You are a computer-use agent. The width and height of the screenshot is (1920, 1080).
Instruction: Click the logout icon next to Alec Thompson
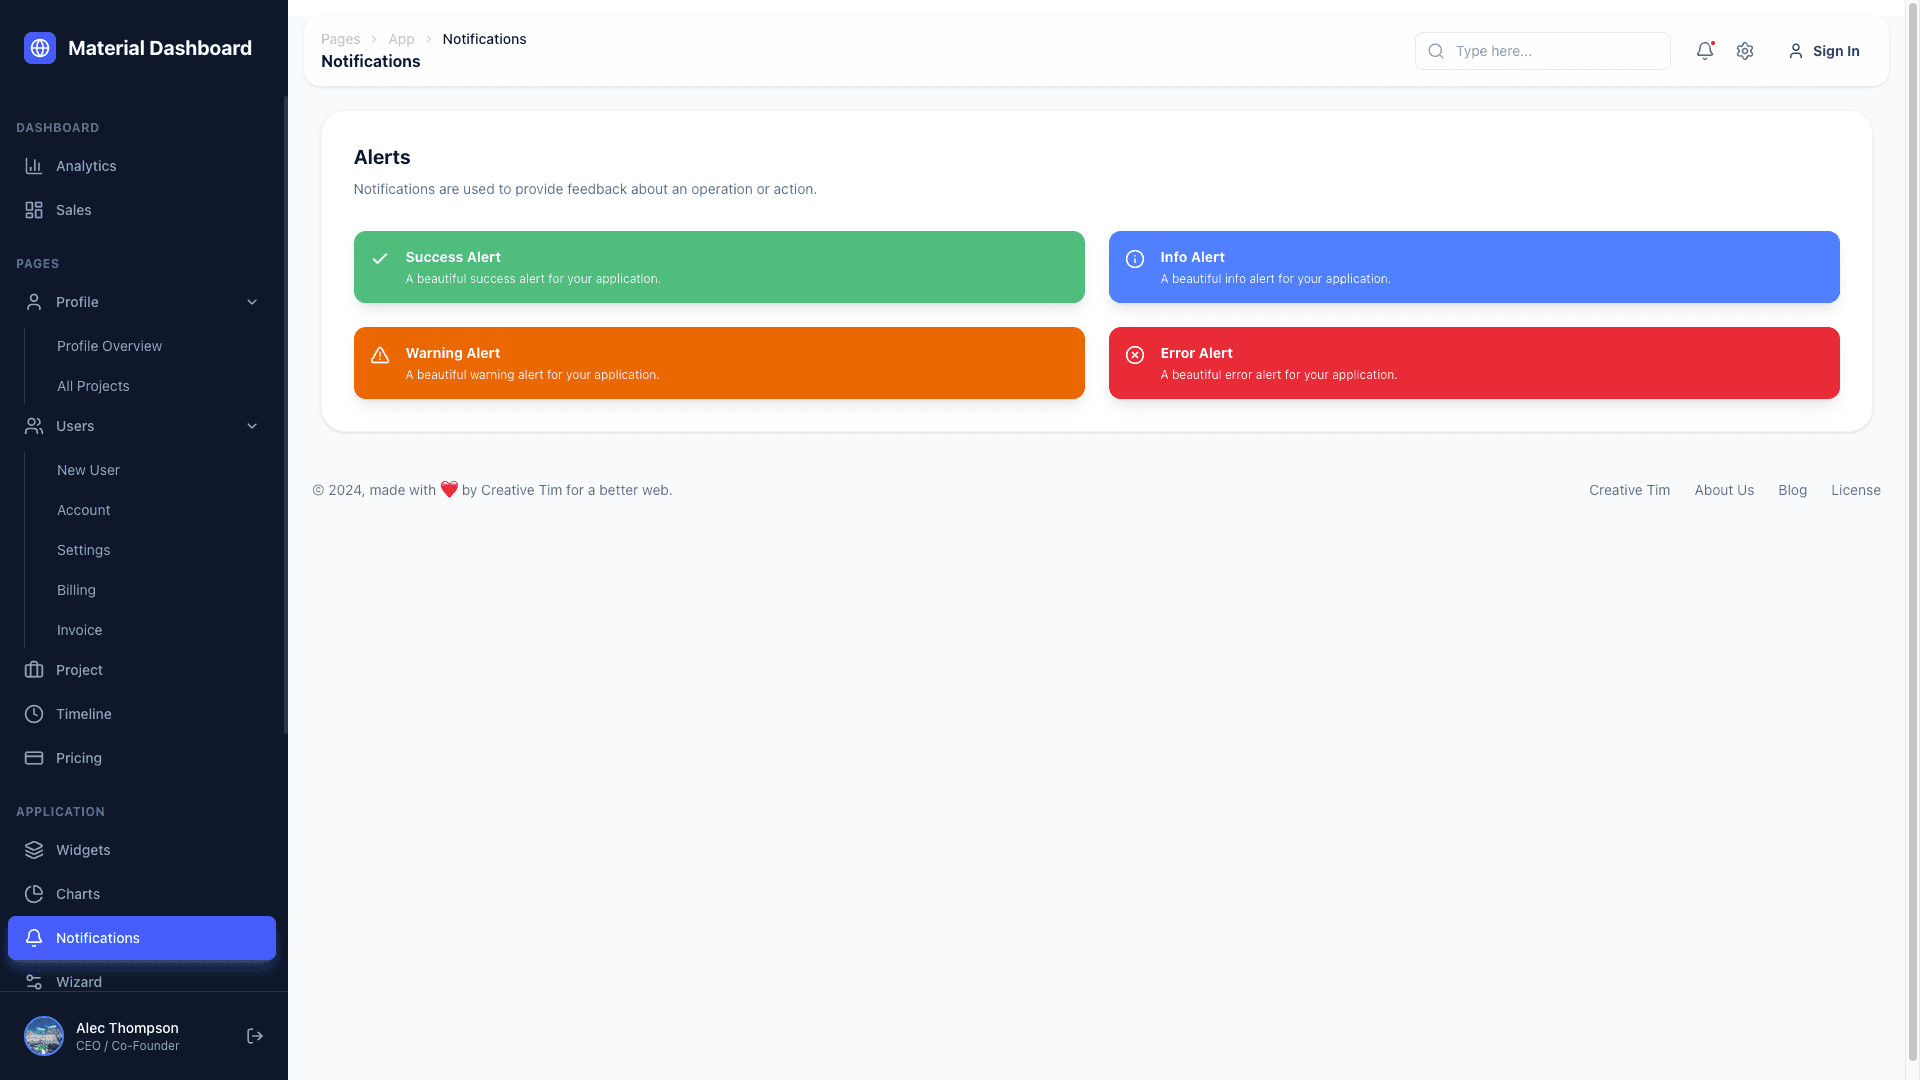(x=254, y=1035)
